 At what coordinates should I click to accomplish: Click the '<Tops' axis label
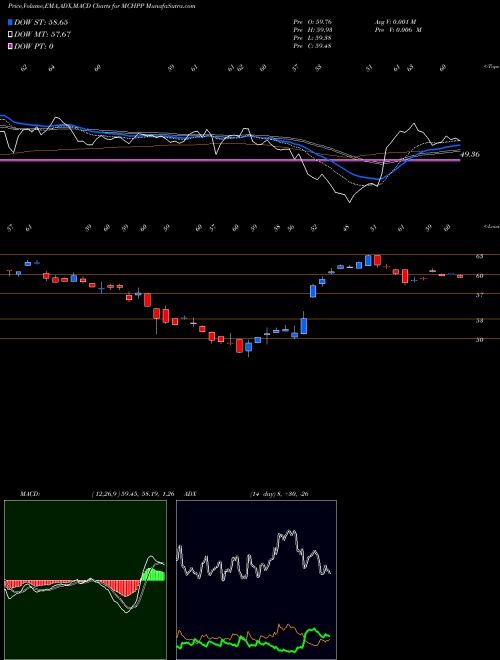pyautogui.click(x=491, y=67)
